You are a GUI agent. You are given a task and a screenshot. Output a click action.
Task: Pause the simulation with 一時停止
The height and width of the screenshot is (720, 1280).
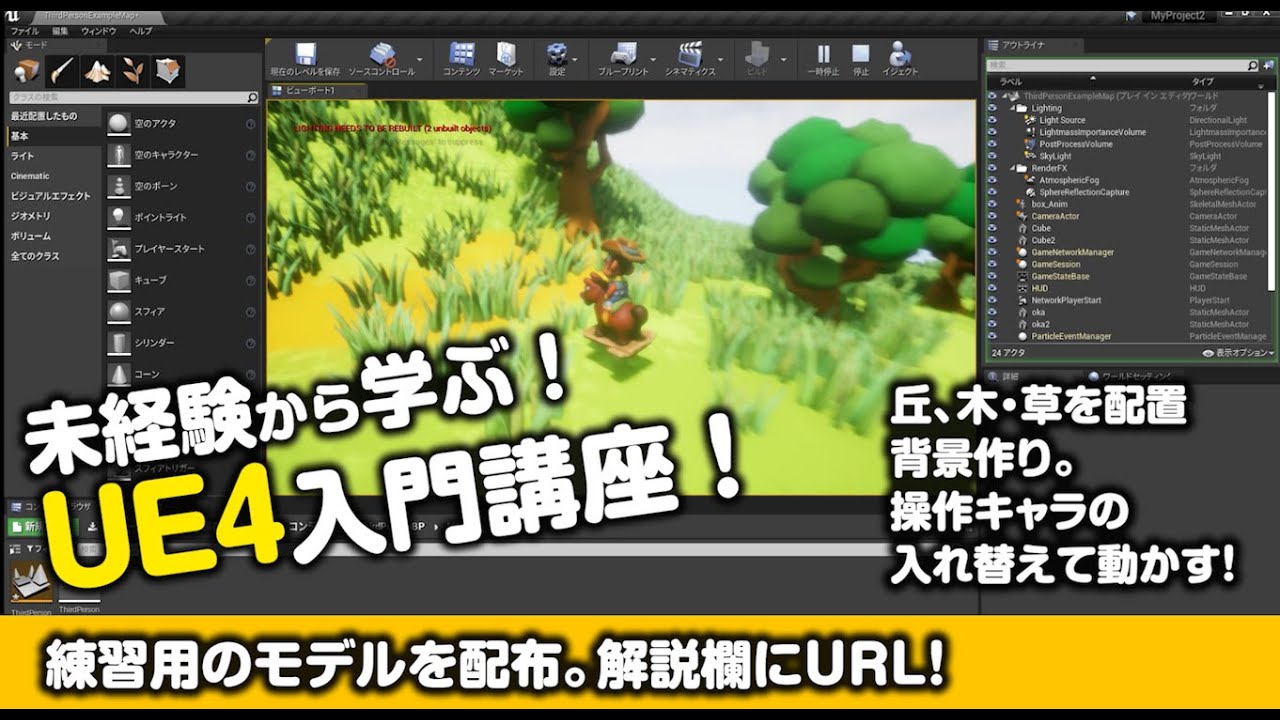[x=824, y=54]
